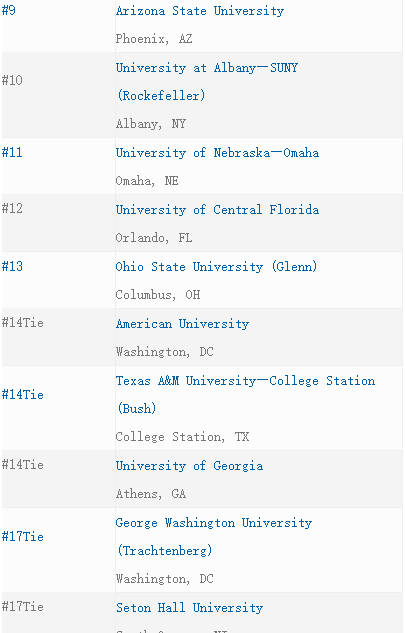
Task: Click #14Tie rank beside Texas A&M
Action: point(23,394)
